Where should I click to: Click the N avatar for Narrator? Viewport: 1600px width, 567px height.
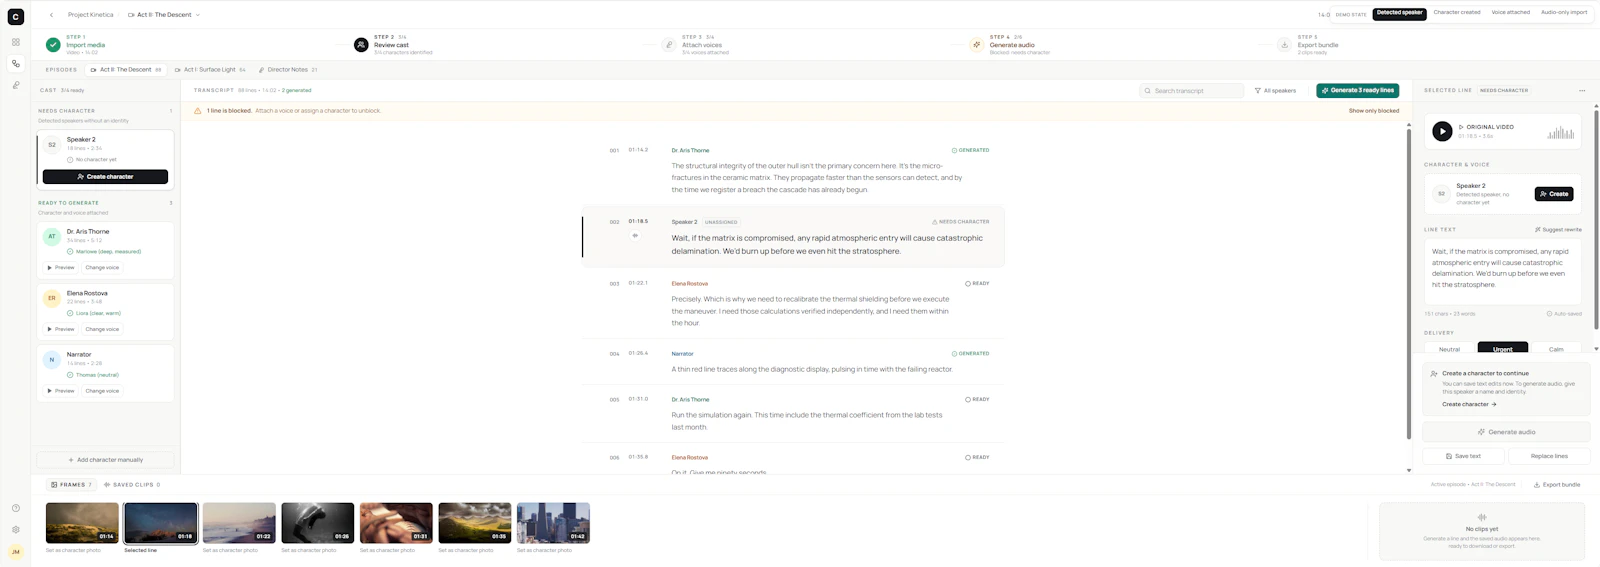pos(52,360)
